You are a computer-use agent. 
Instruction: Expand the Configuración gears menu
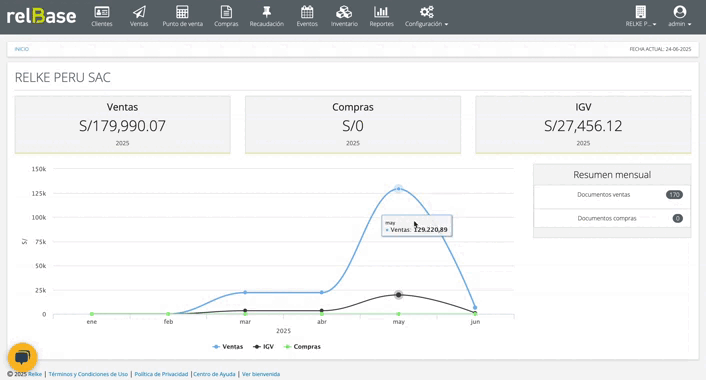coord(426,16)
